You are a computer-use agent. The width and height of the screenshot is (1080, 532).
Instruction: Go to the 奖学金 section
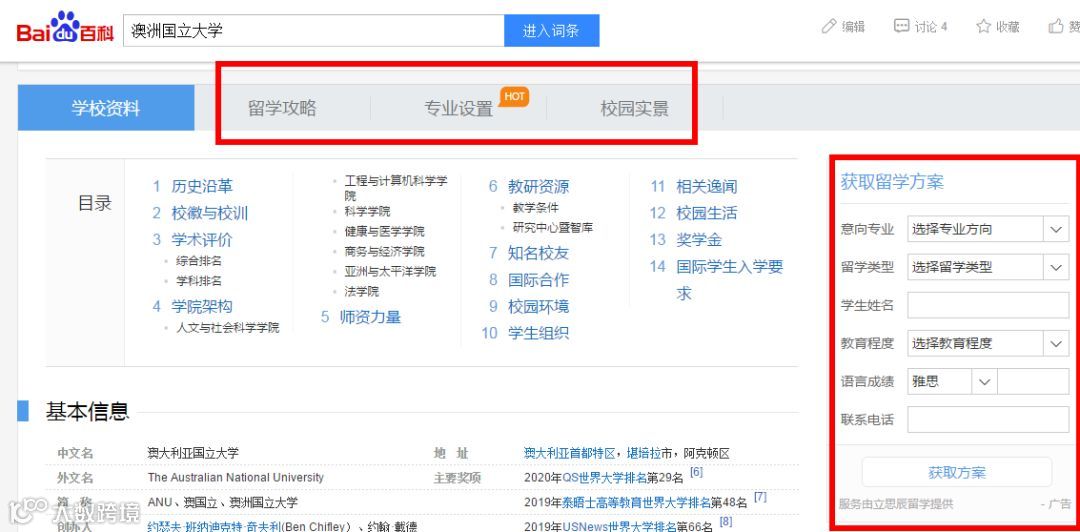(x=699, y=240)
